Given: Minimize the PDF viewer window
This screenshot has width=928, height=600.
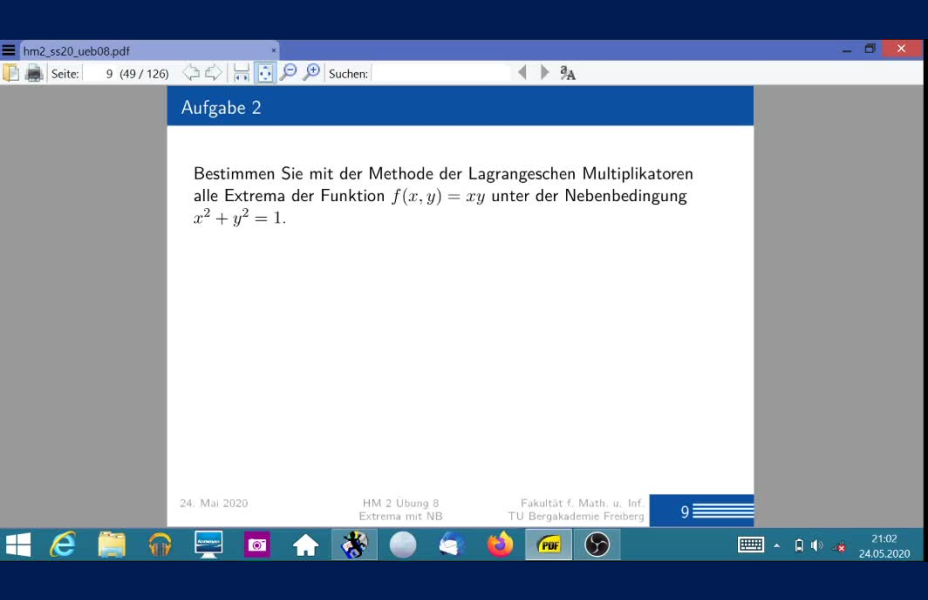Looking at the screenshot, I should [x=847, y=50].
